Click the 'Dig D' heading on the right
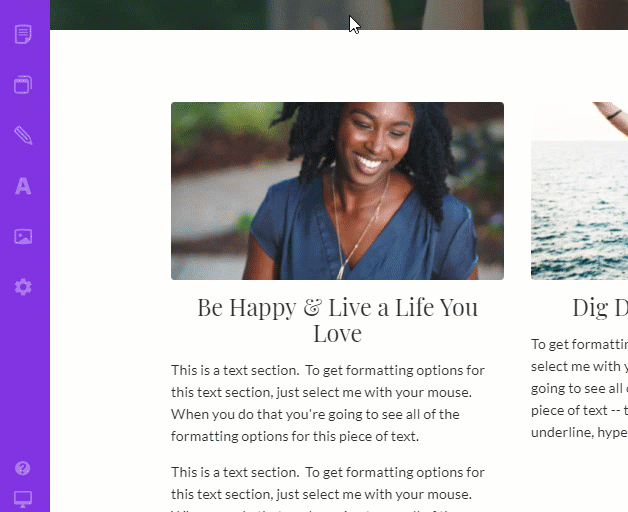This screenshot has width=628, height=512. 600,308
